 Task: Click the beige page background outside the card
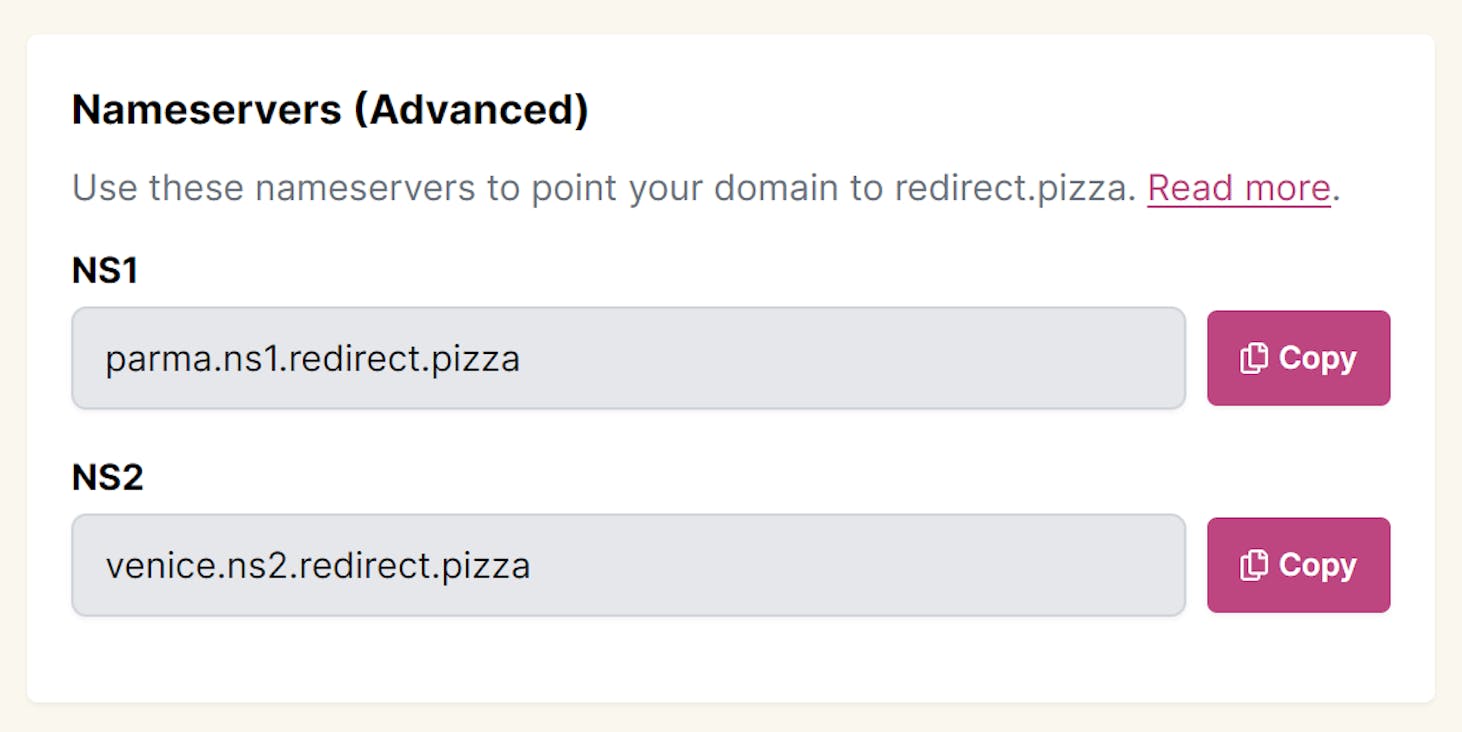[x=730, y=16]
